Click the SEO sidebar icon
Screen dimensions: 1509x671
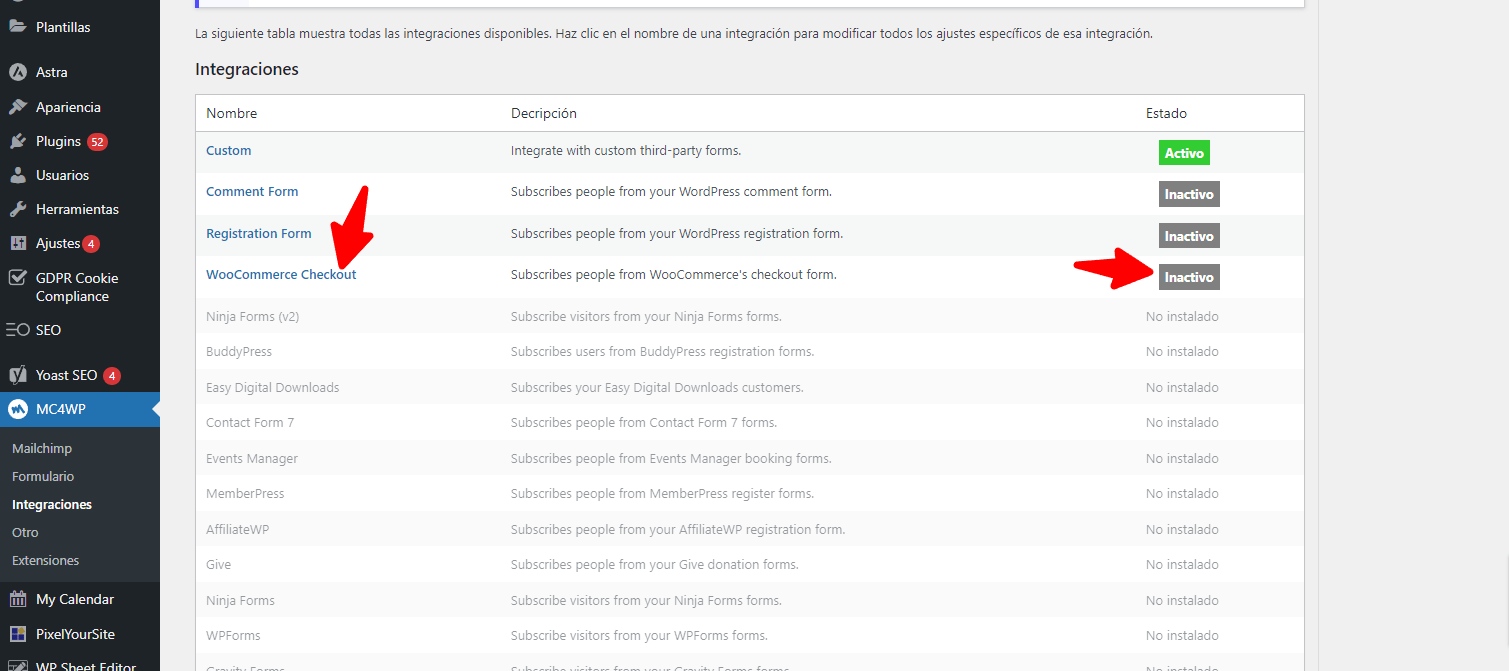coord(17,330)
